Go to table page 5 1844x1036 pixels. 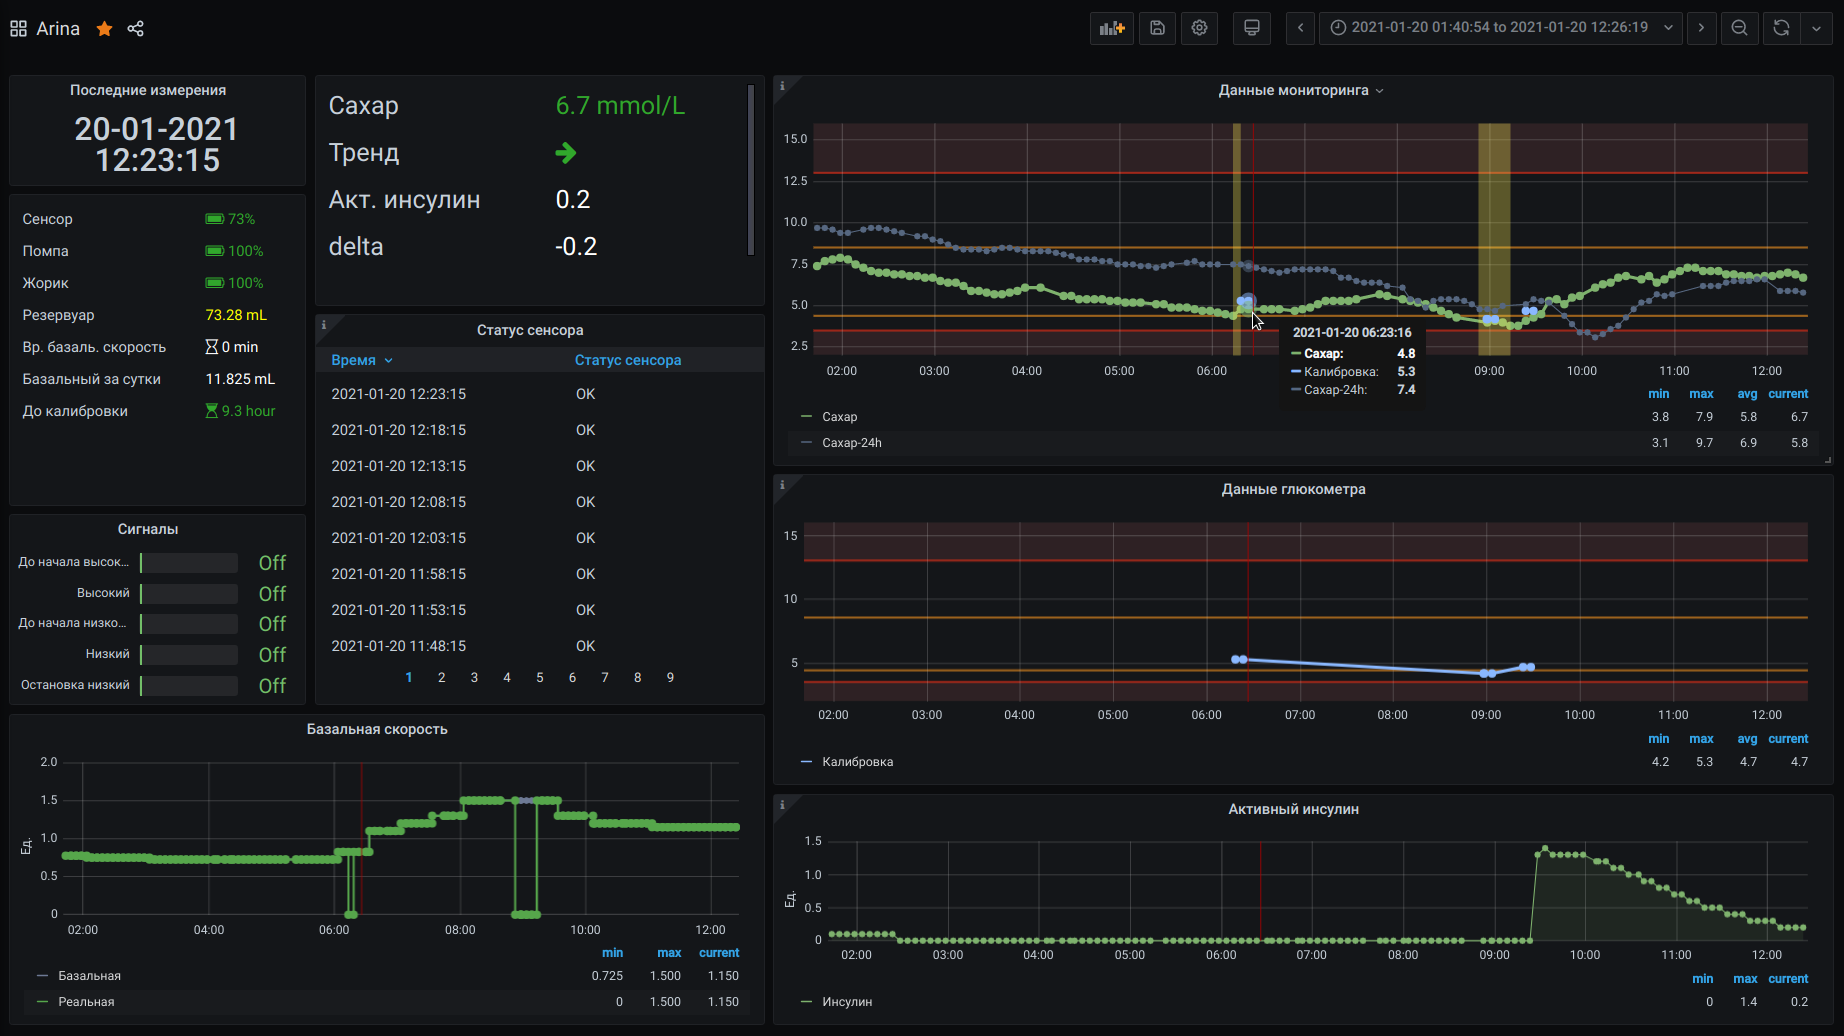coord(540,678)
